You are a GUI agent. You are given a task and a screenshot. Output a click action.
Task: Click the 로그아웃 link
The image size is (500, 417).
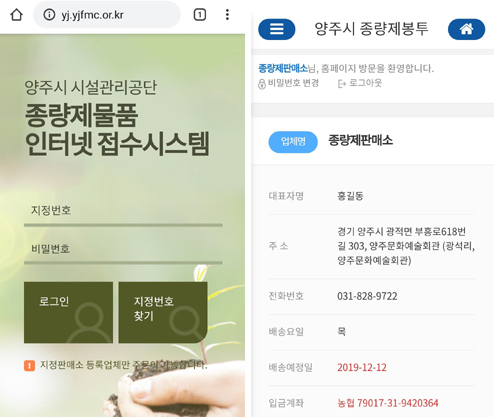coord(365,83)
